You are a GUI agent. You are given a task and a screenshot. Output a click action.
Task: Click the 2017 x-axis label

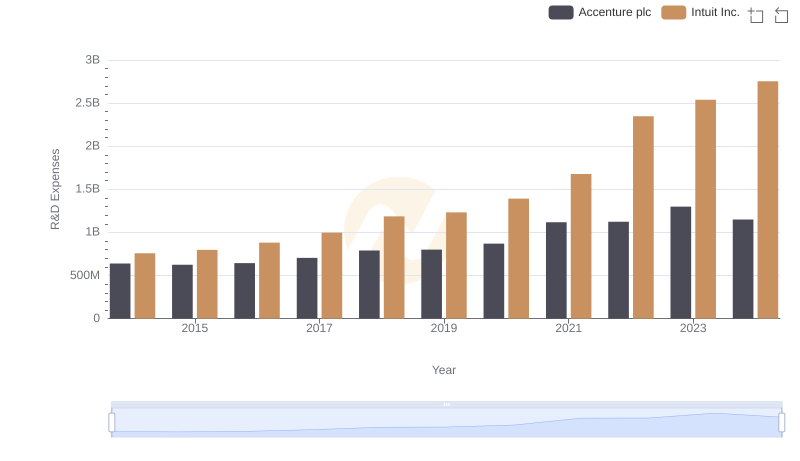[x=319, y=328]
